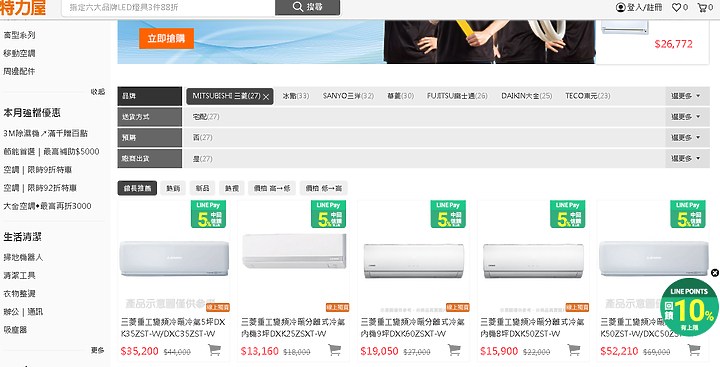This screenshot has height=367, width=720.
Task: Open 移動空調 sidebar link
Action: [x=19, y=53]
